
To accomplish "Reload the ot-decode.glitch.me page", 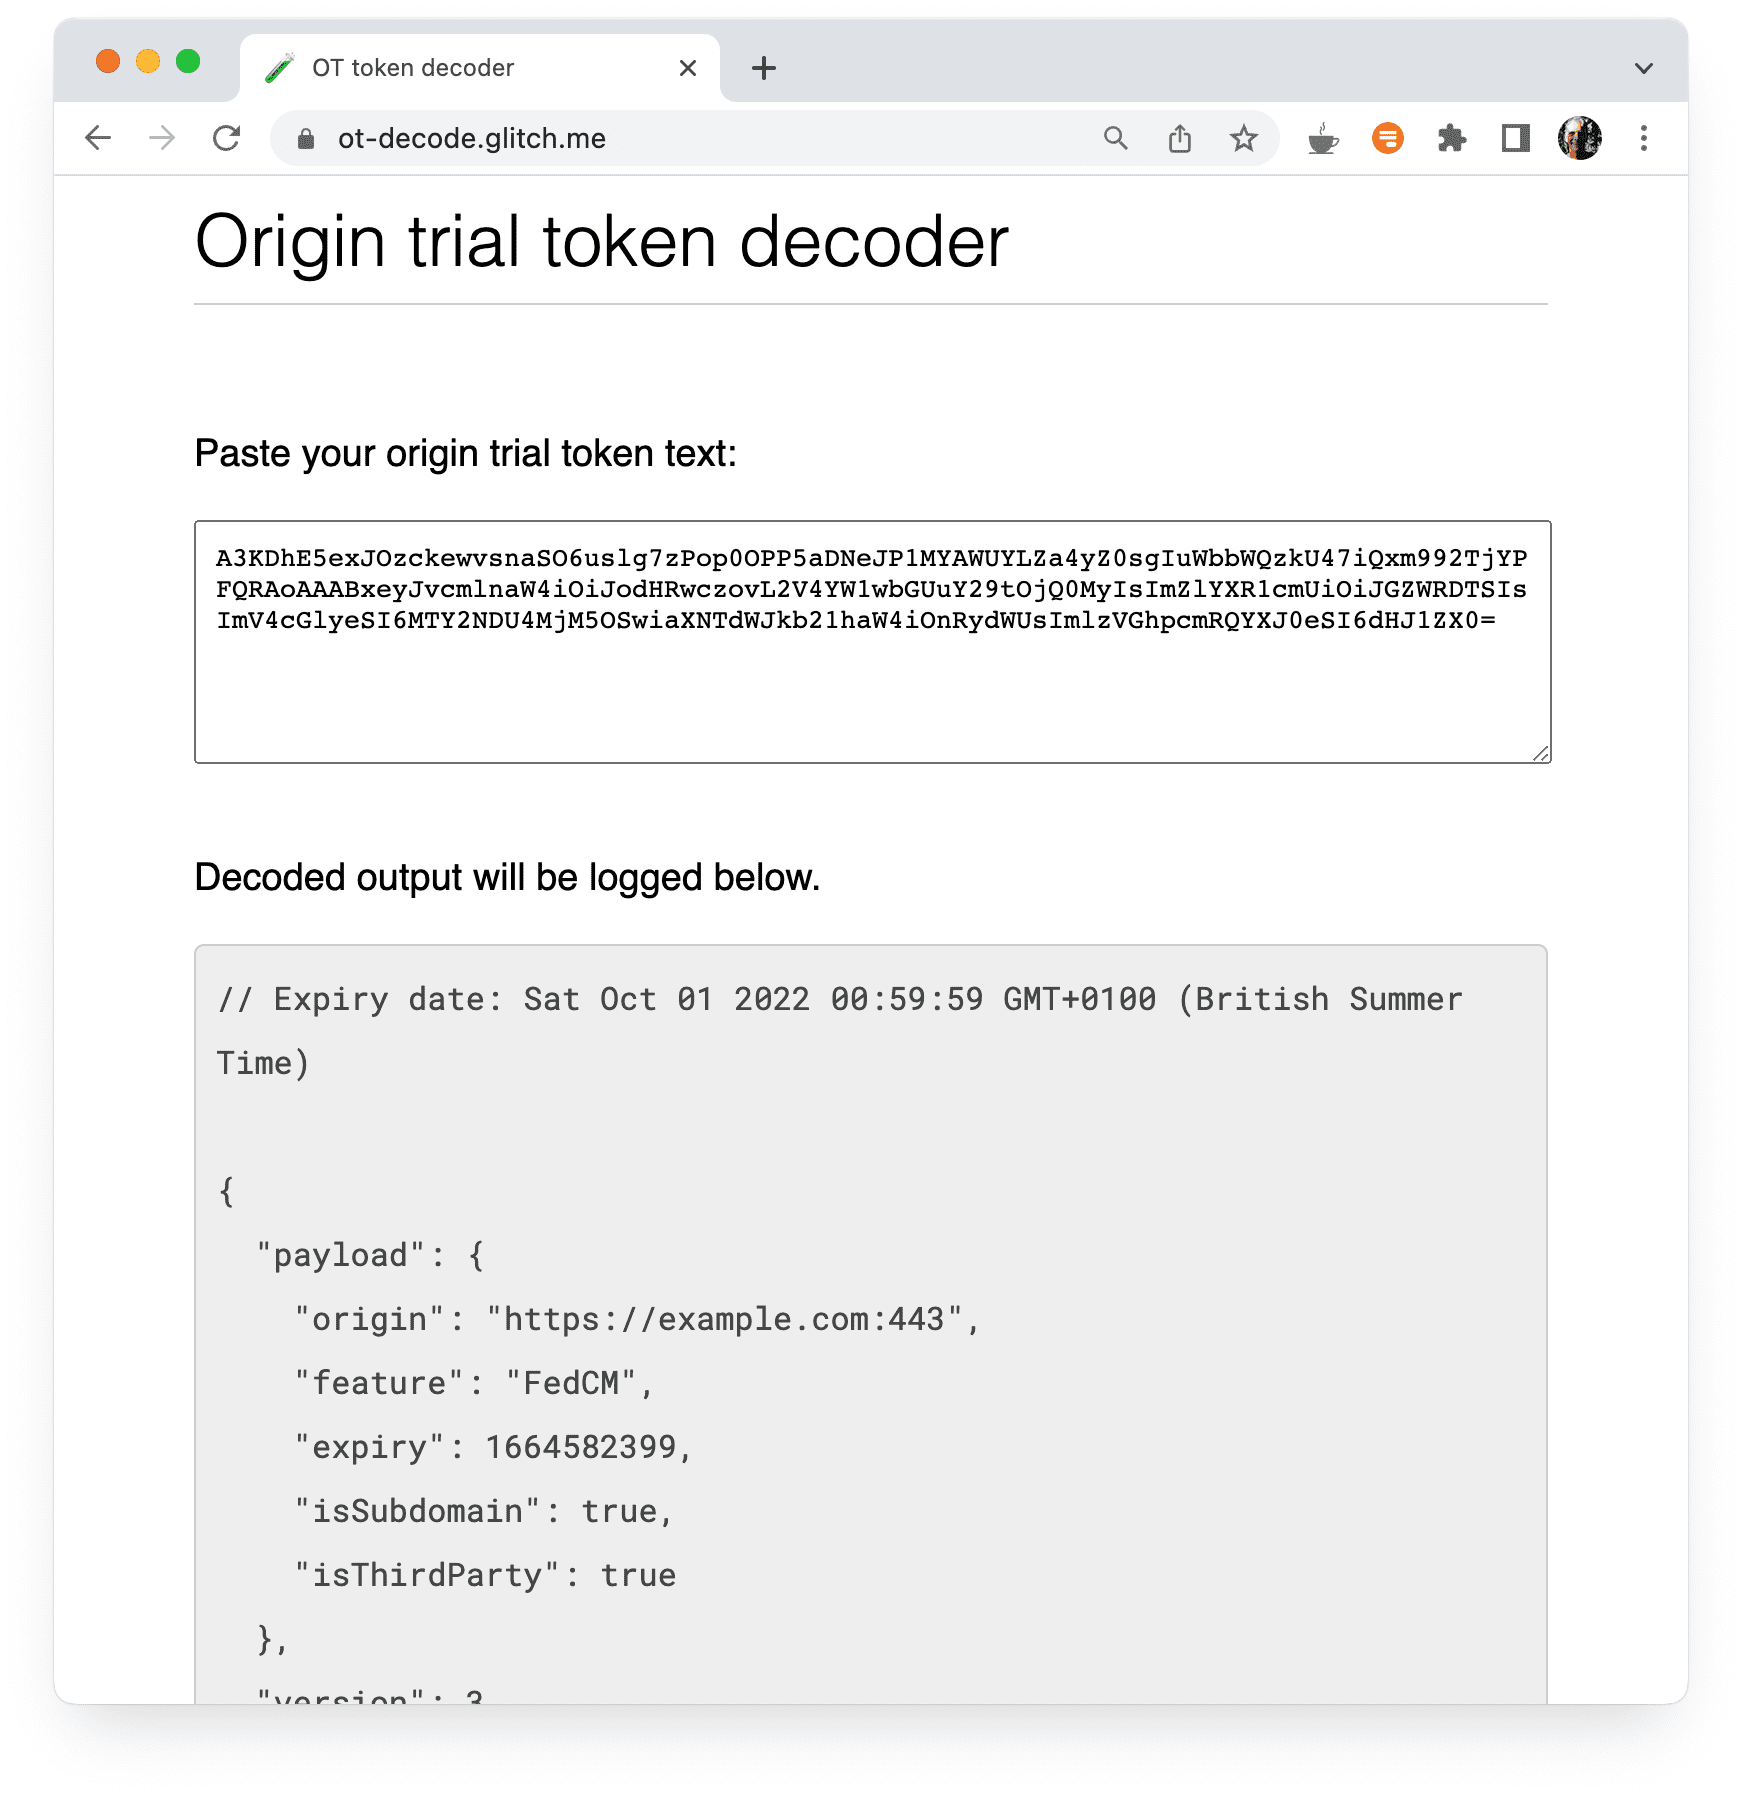I will [227, 138].
